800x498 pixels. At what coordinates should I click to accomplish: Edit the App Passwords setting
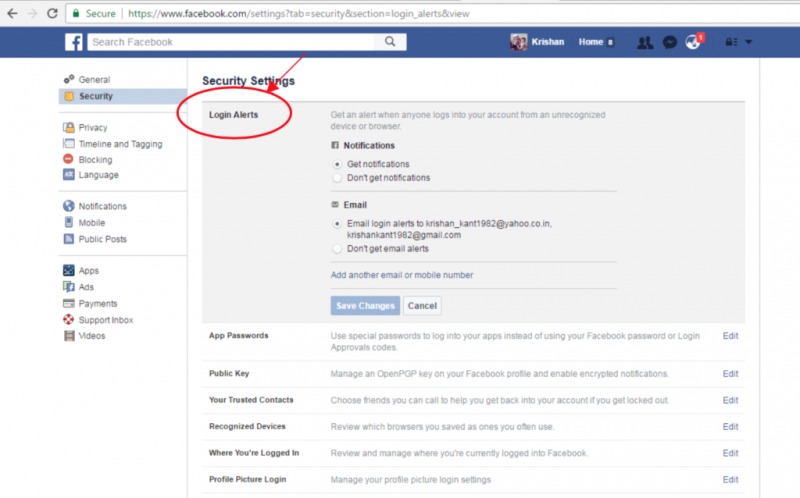[731, 336]
